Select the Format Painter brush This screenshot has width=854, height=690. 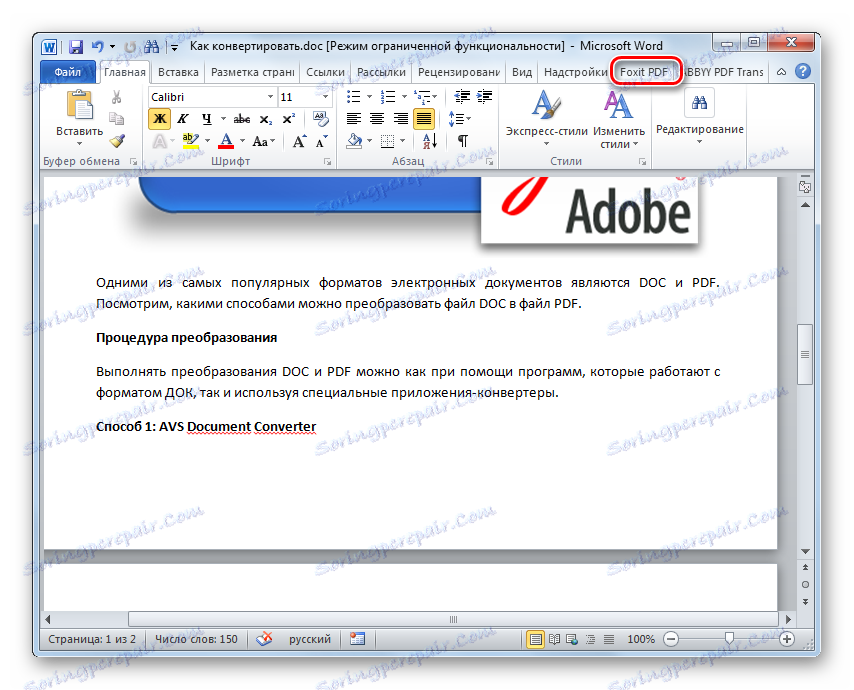pos(117,141)
